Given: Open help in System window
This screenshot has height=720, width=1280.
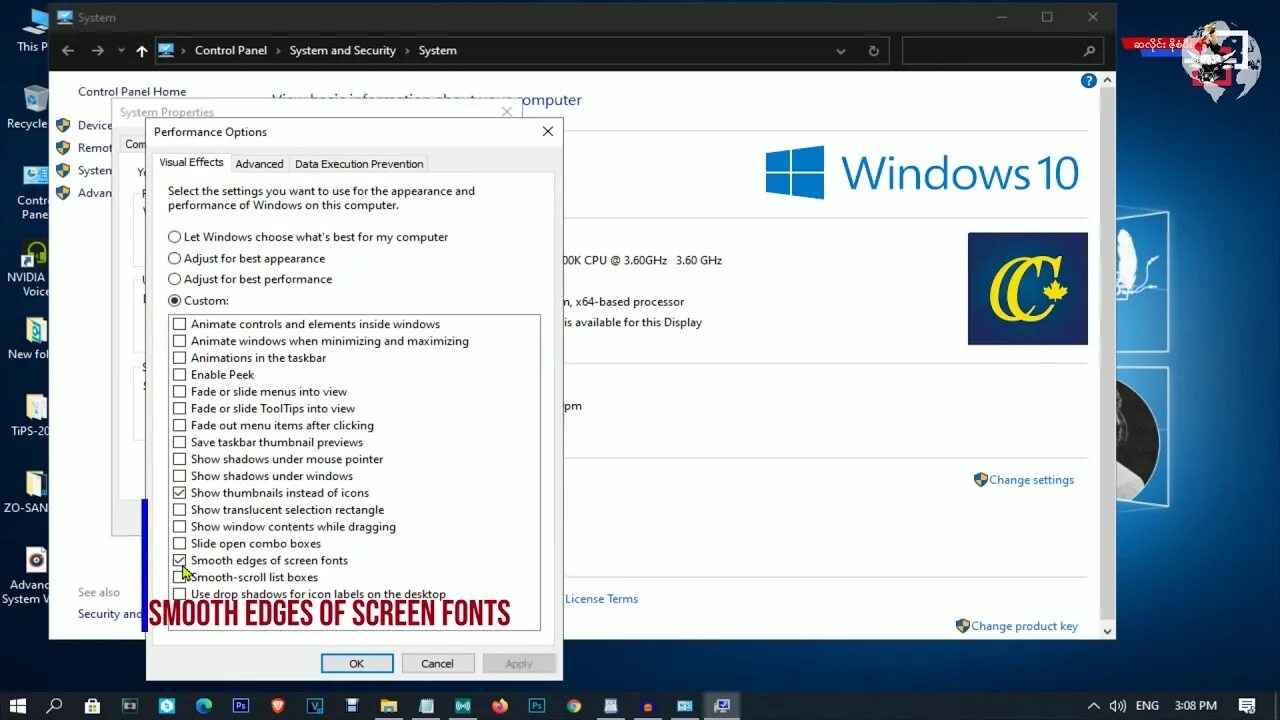Looking at the screenshot, I should tap(1089, 81).
